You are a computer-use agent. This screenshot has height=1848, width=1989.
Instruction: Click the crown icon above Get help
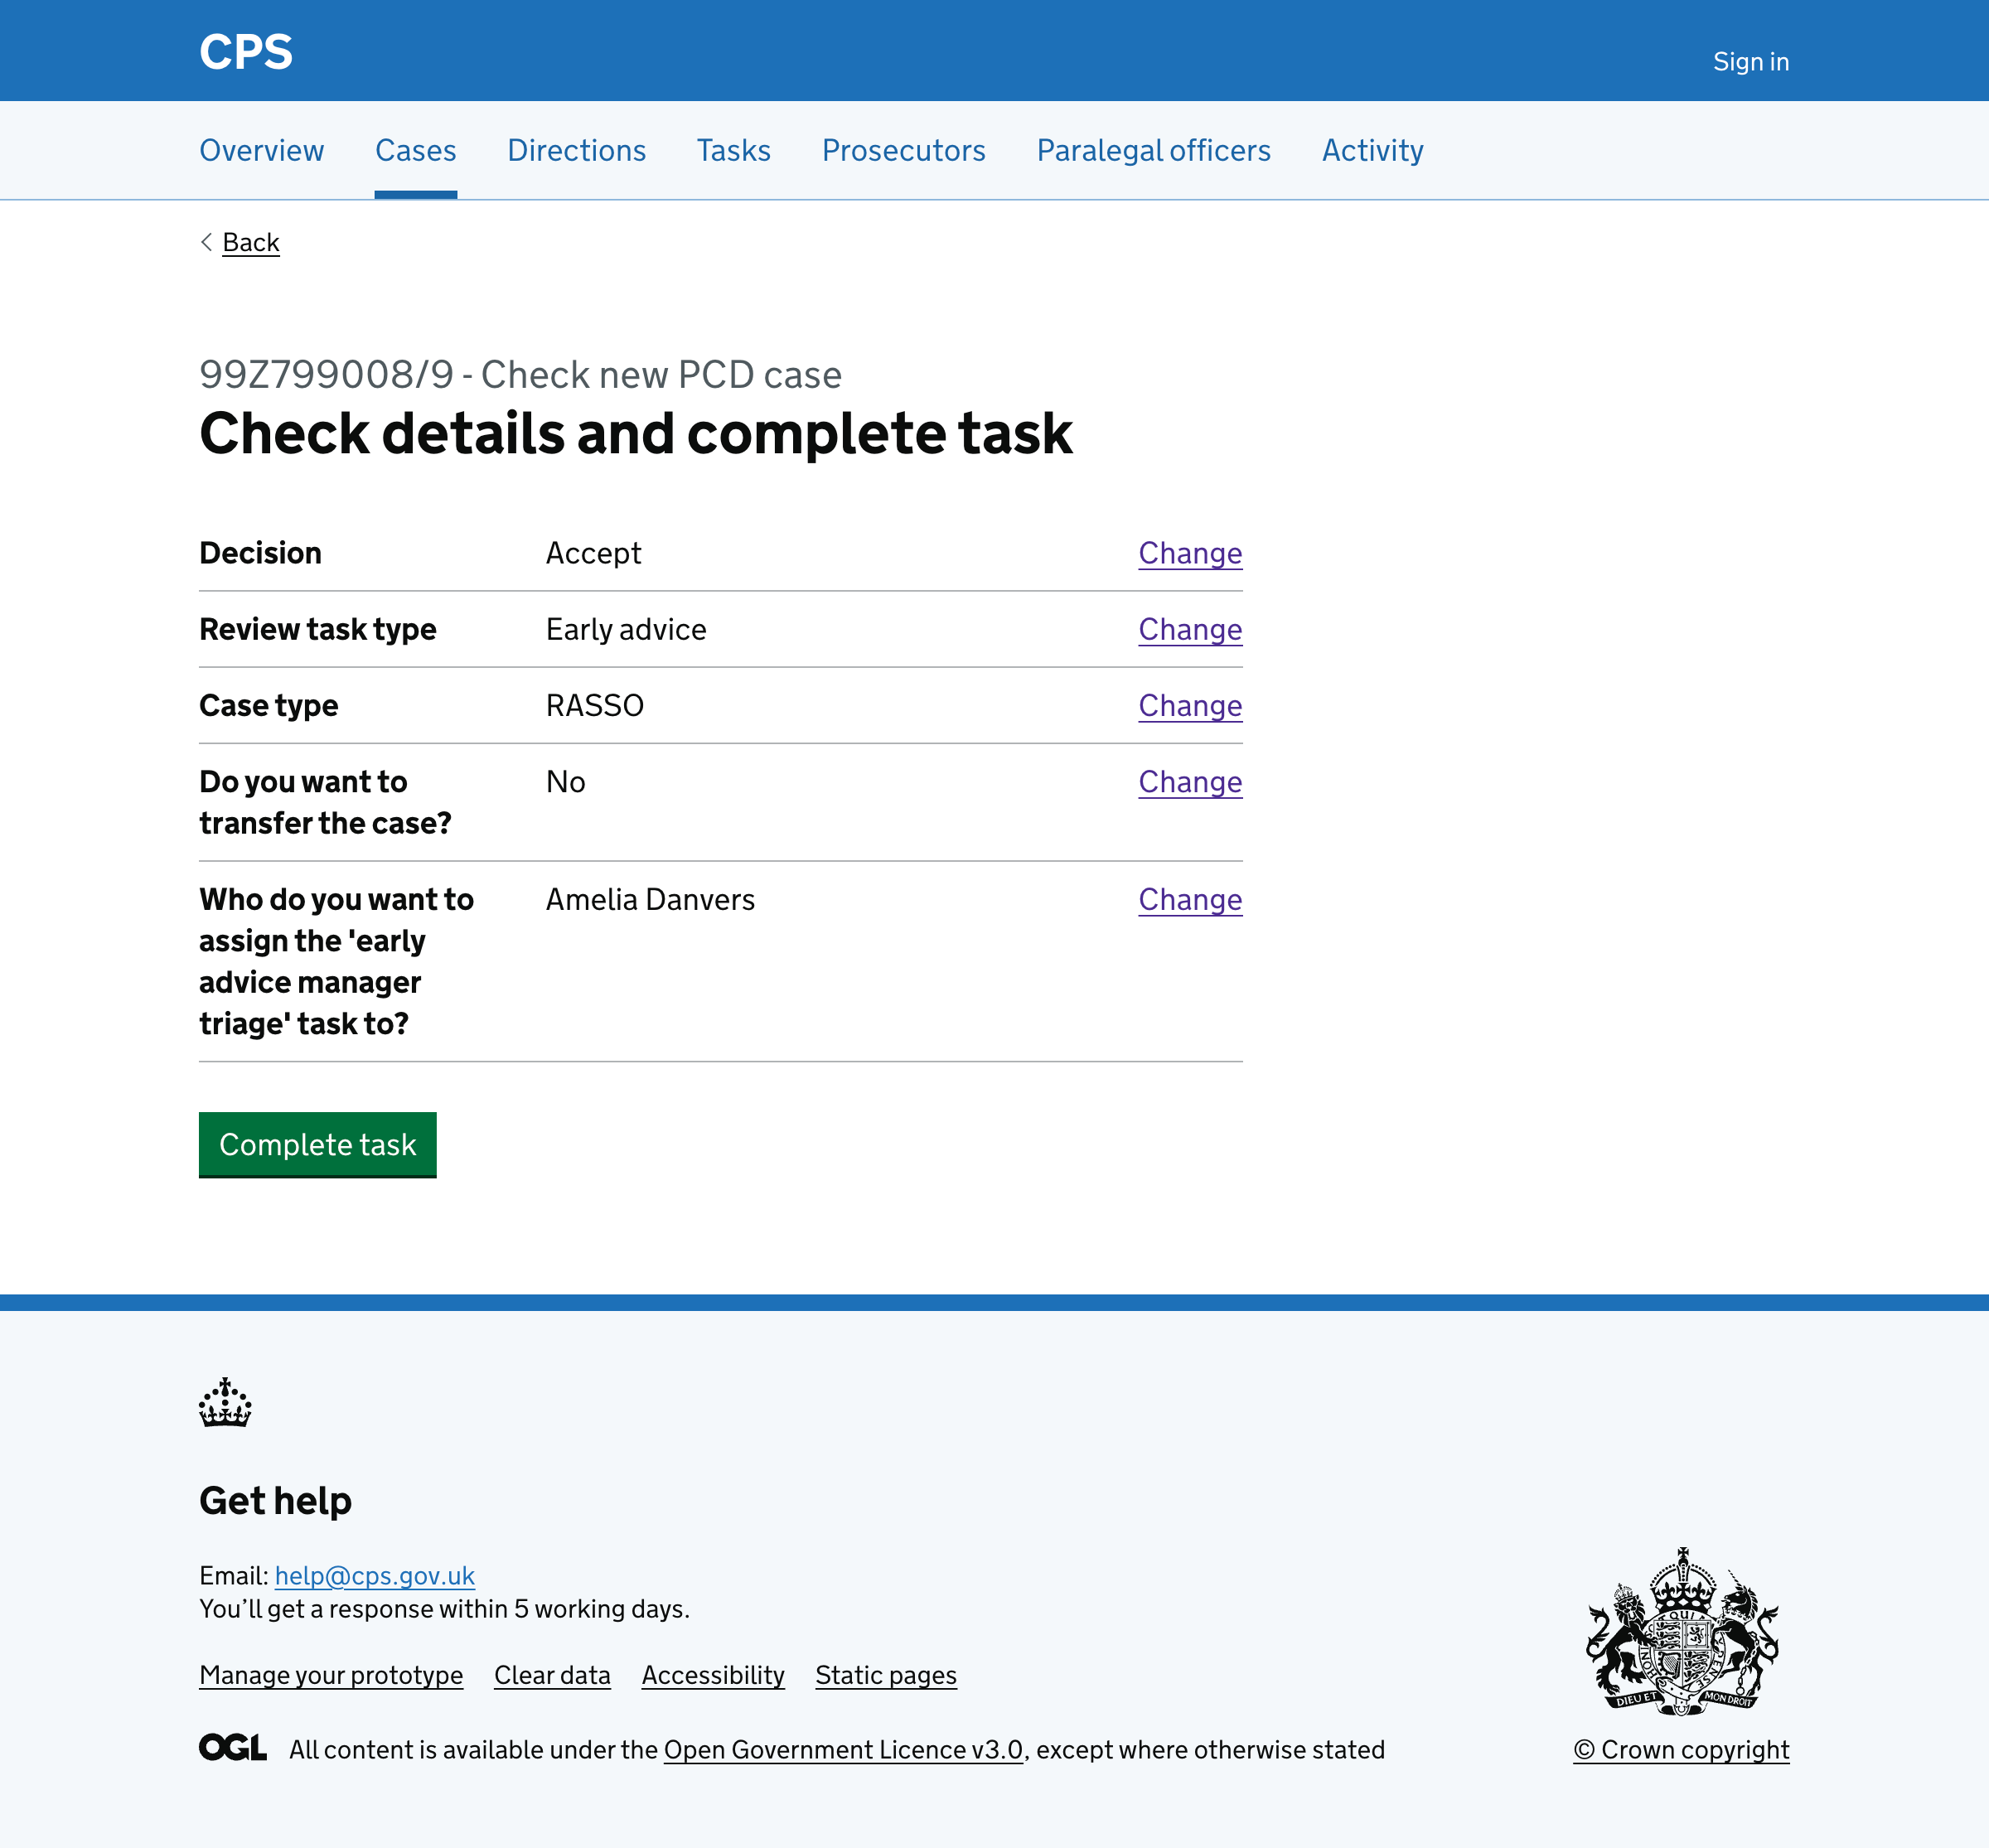click(x=226, y=1403)
